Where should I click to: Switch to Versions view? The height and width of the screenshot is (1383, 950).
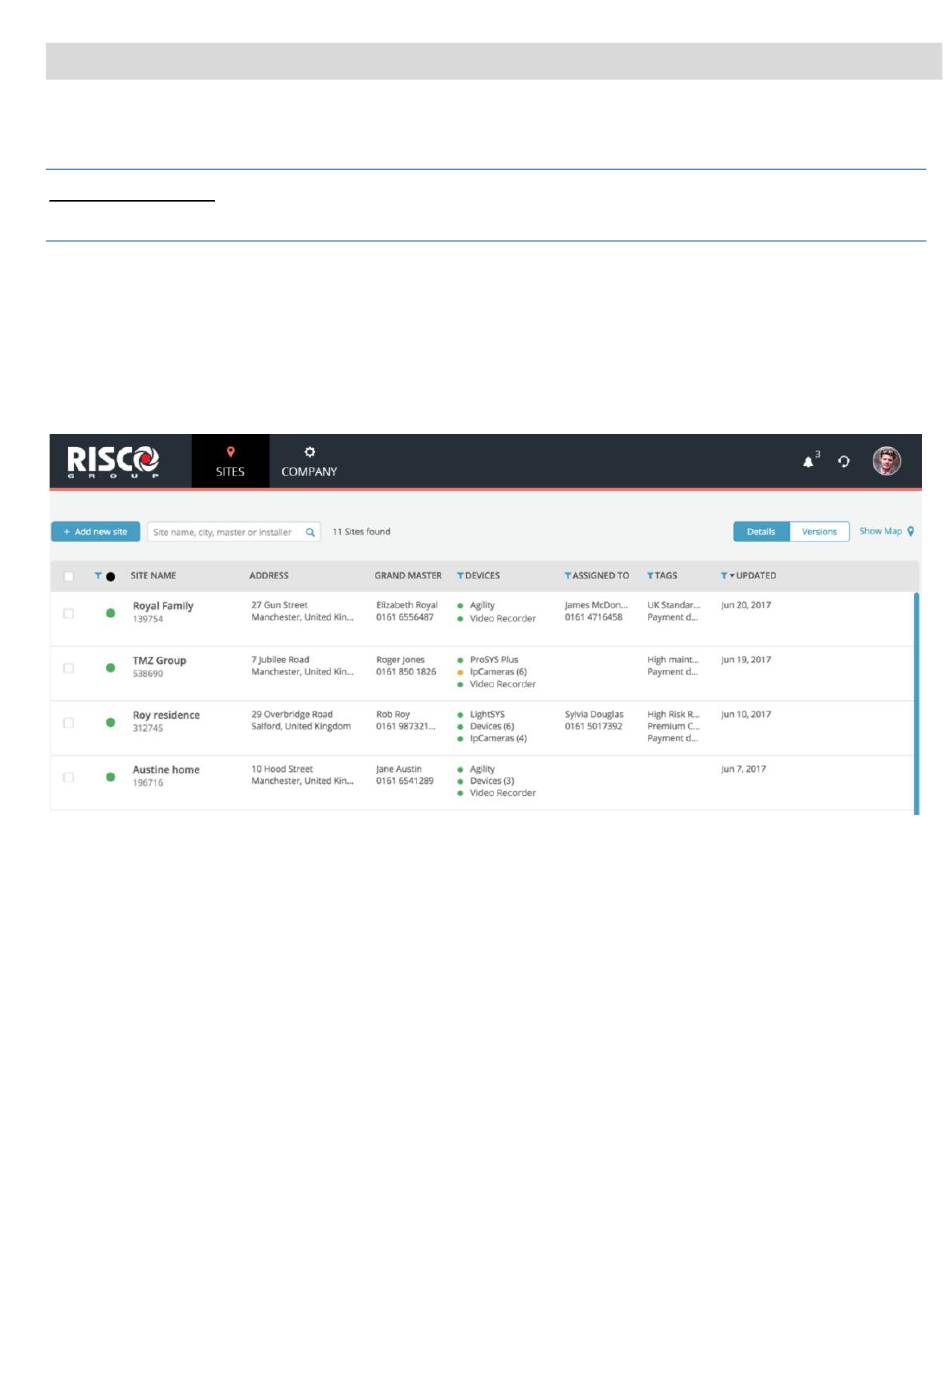tap(819, 532)
